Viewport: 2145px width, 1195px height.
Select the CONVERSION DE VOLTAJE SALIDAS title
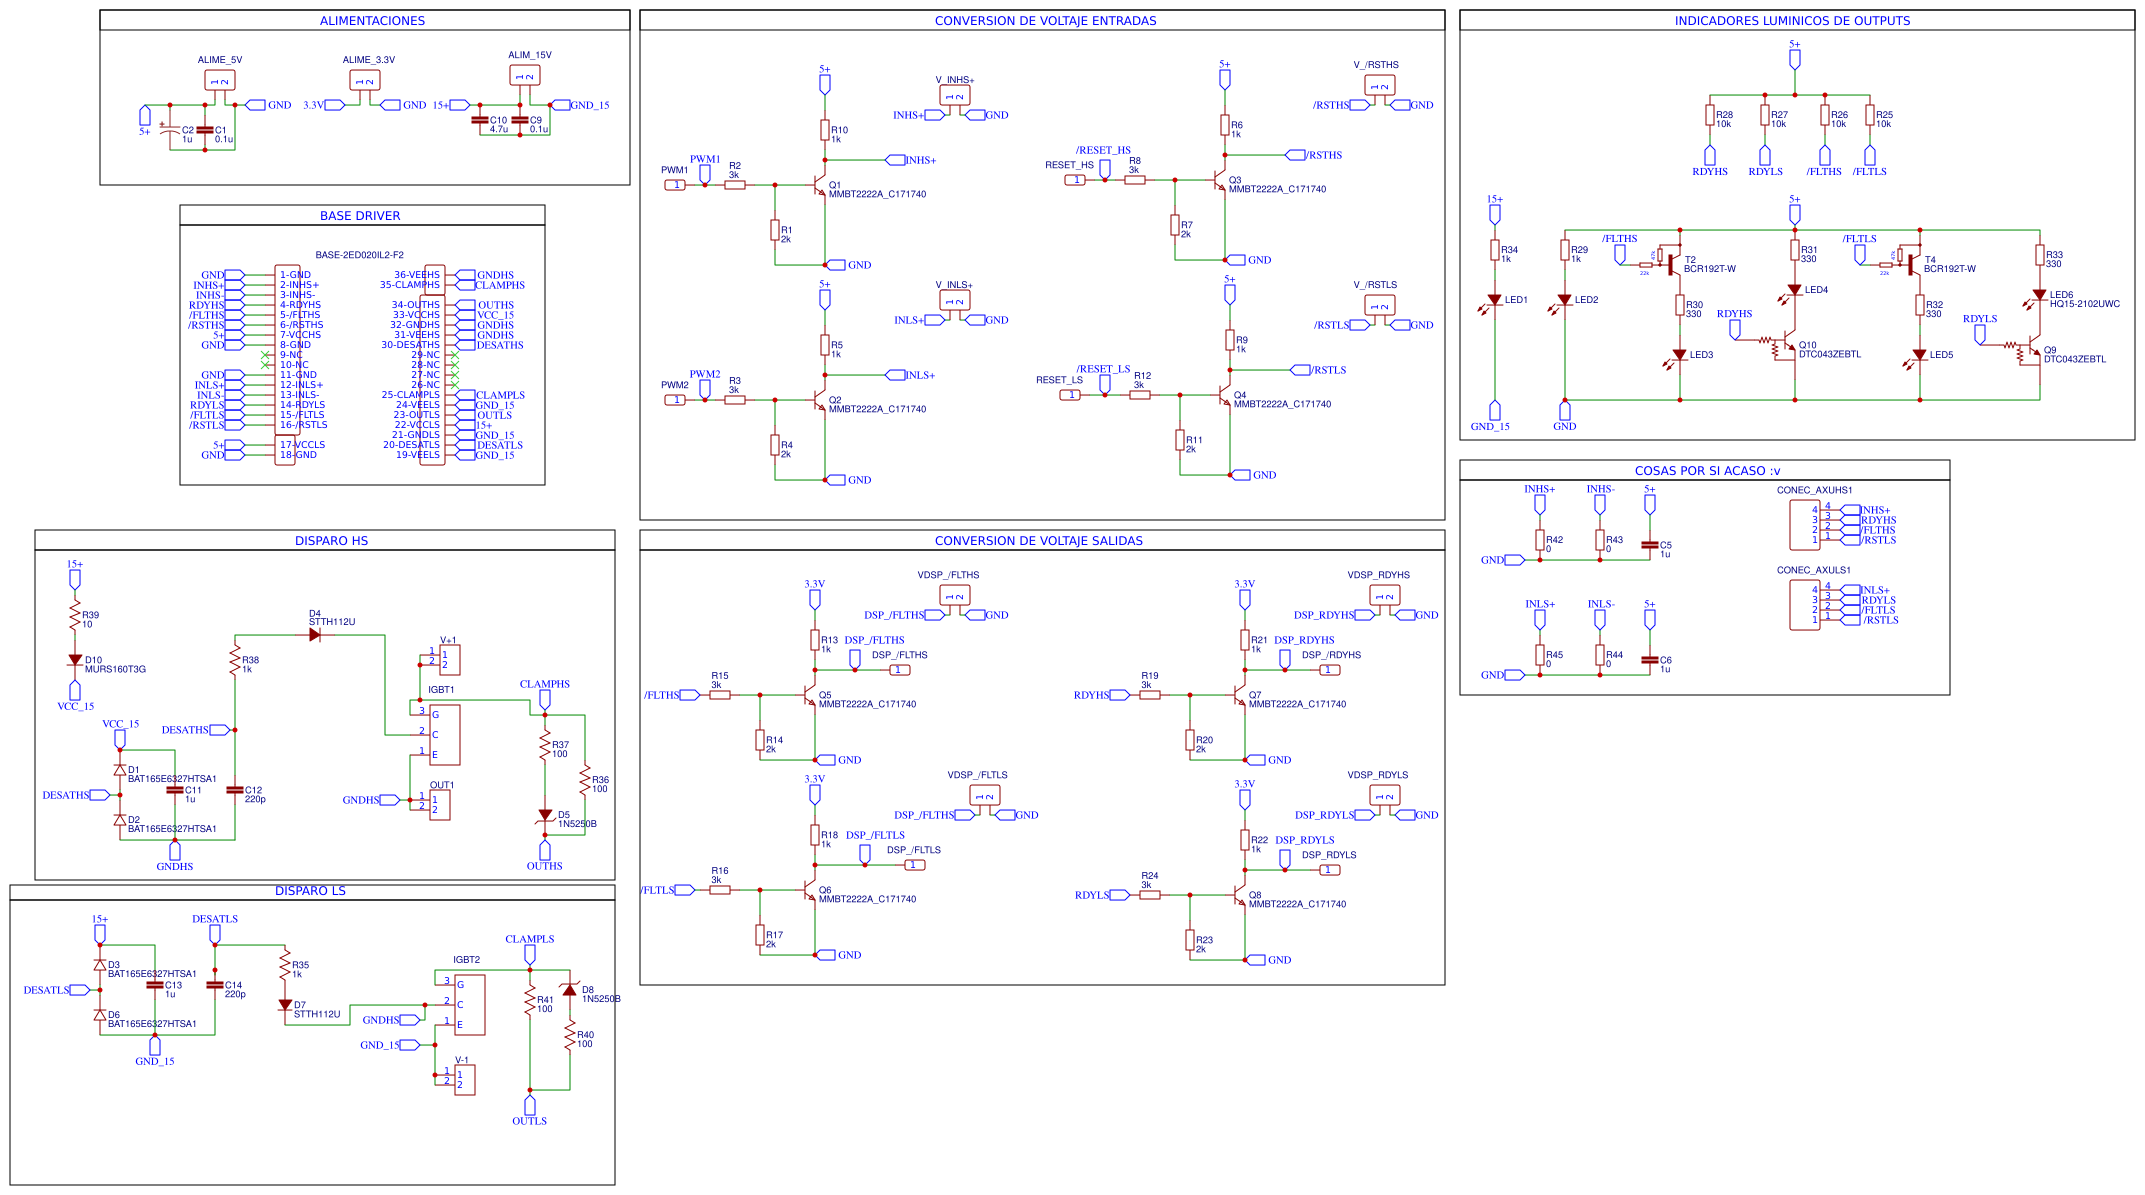pyautogui.click(x=1038, y=541)
